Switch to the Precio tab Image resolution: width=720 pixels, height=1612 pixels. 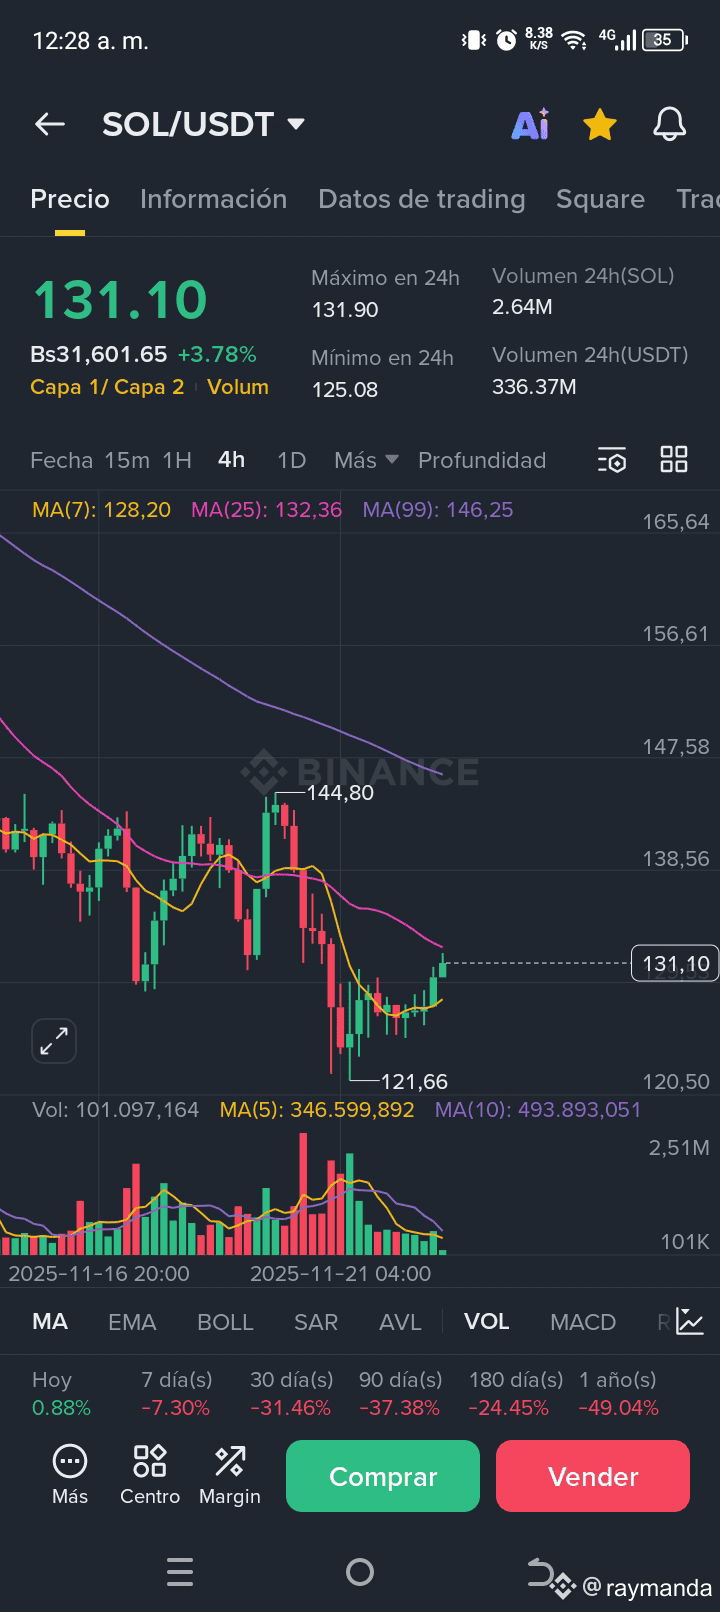(70, 199)
